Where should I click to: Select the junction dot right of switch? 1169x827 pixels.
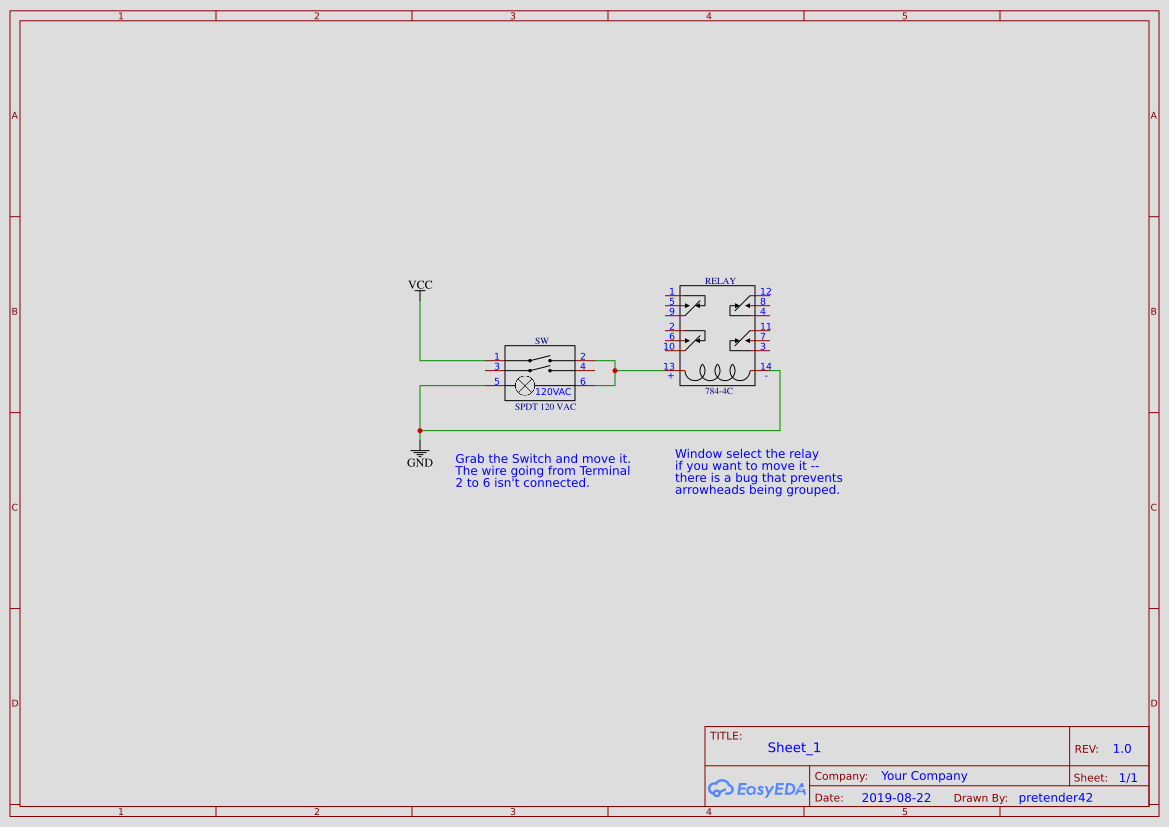[x=615, y=371]
